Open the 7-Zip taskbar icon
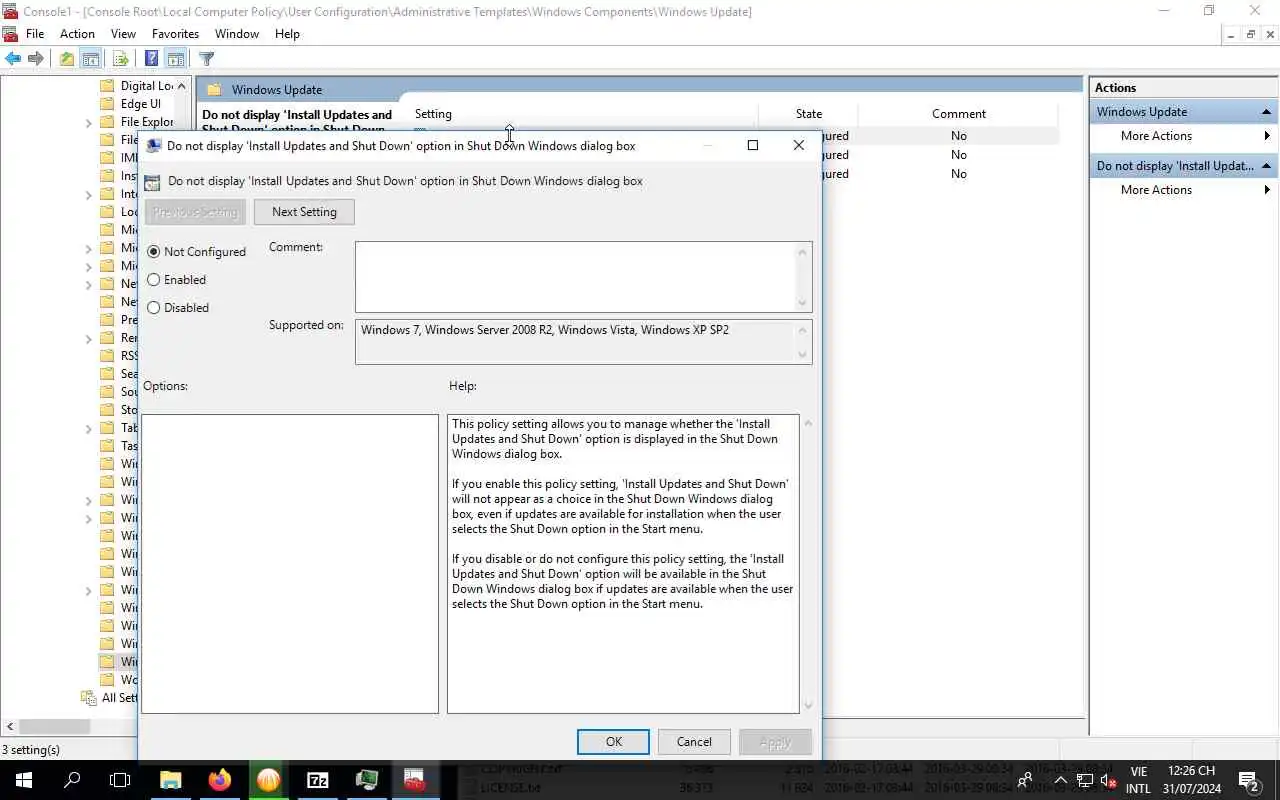This screenshot has width=1280, height=800. (318, 780)
